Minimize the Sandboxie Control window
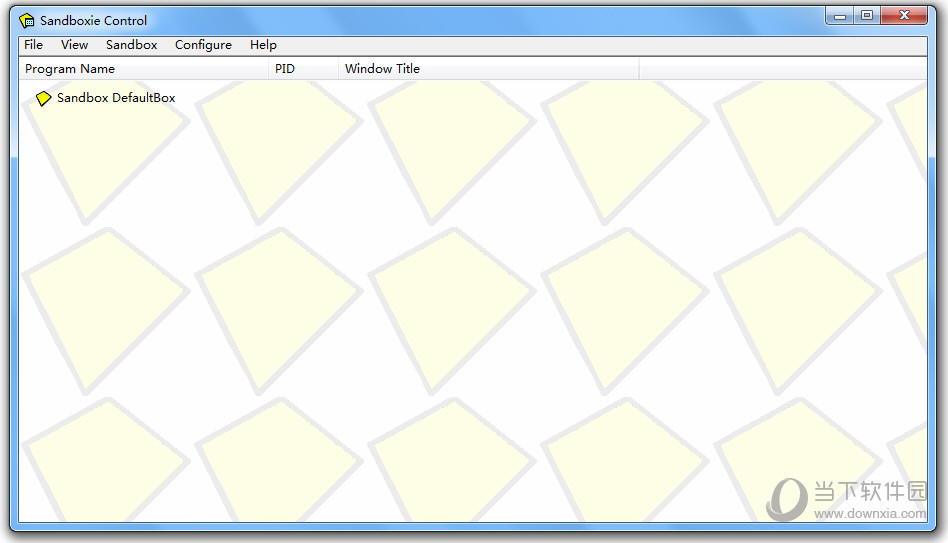Screen dimensions: 948x543 click(840, 16)
